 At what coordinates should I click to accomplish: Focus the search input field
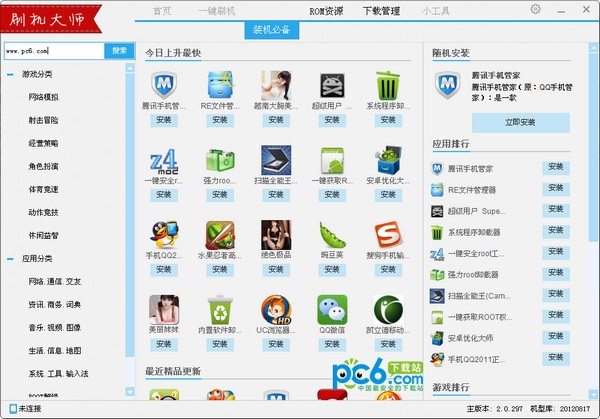54,51
